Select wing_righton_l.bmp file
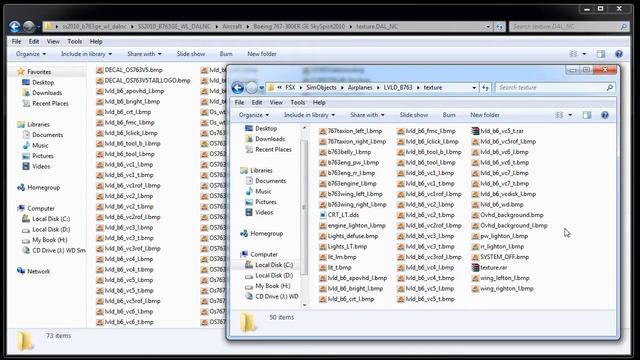 [503, 289]
